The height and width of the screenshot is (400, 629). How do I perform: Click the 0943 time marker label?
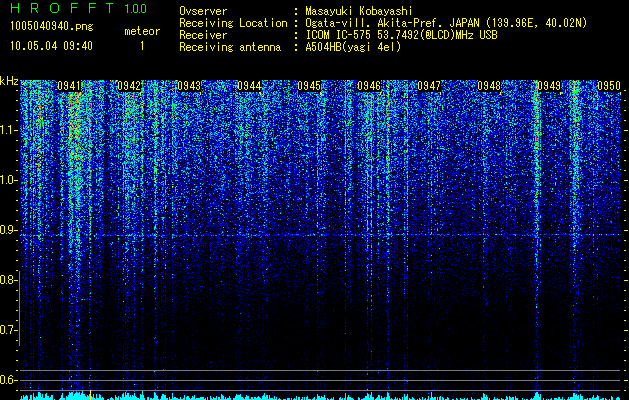(189, 86)
